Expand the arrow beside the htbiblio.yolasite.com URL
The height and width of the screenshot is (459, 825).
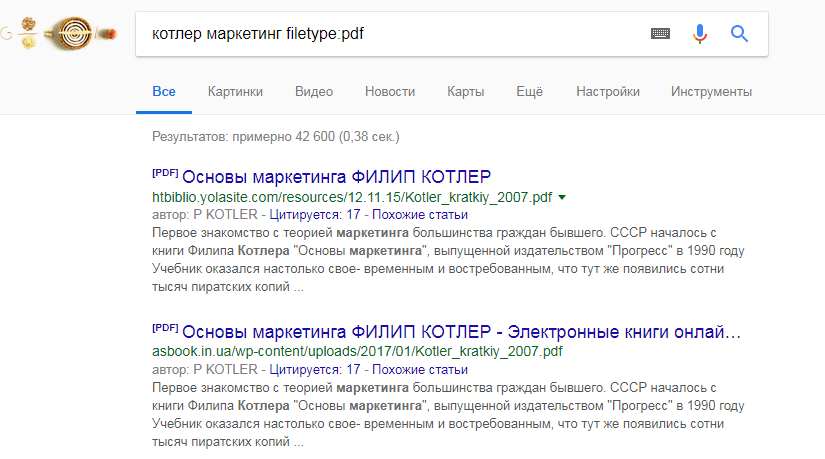point(561,198)
